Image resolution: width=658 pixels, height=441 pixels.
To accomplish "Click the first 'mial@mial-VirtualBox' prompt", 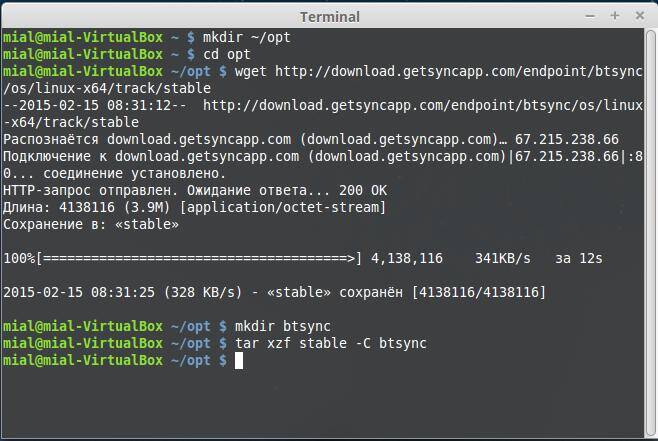I will [x=82, y=36].
